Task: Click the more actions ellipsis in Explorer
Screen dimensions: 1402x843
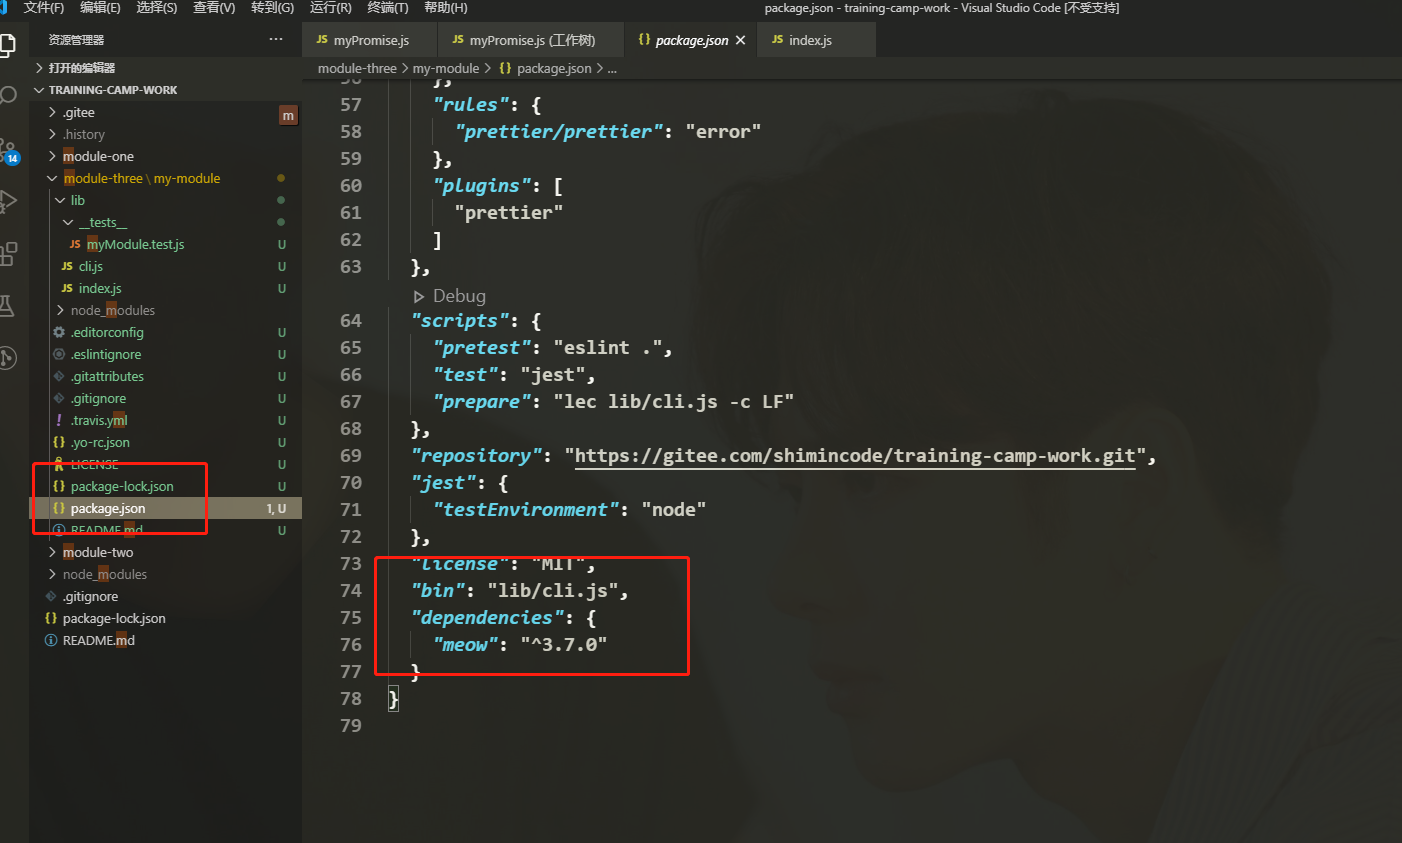Action: 276,38
